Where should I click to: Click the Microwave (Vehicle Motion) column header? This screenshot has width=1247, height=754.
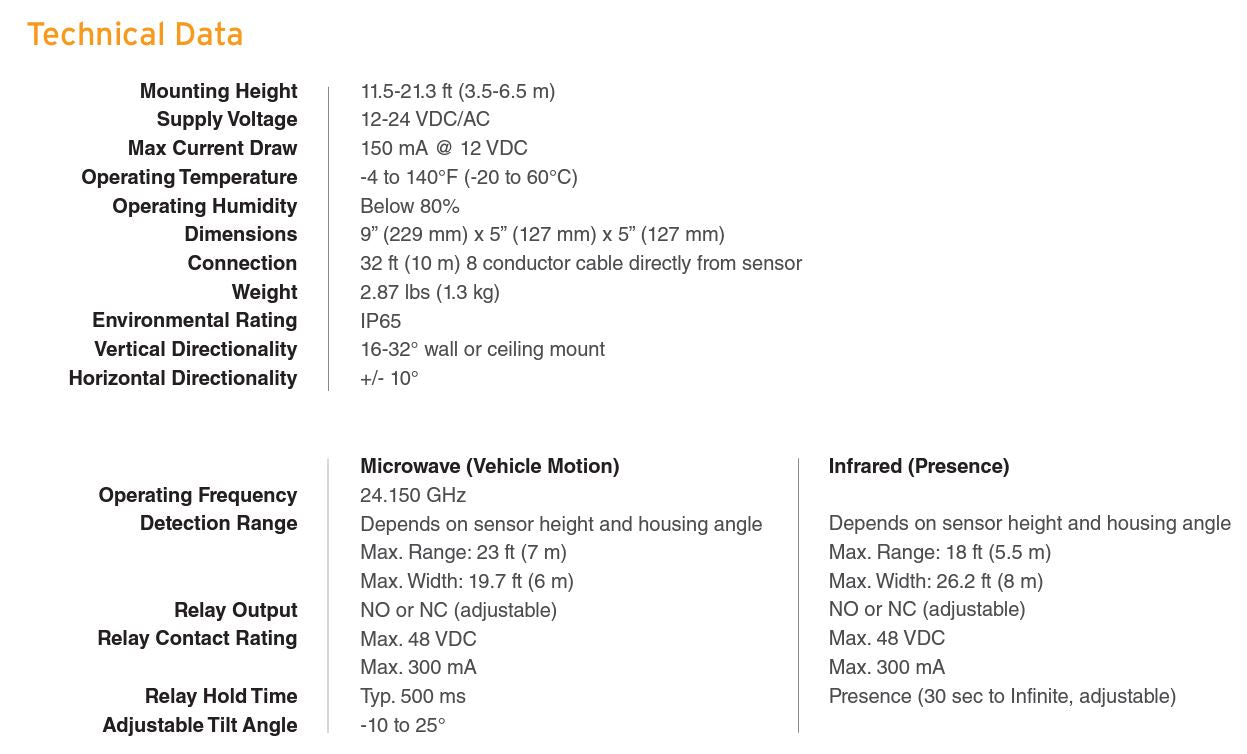(x=489, y=466)
